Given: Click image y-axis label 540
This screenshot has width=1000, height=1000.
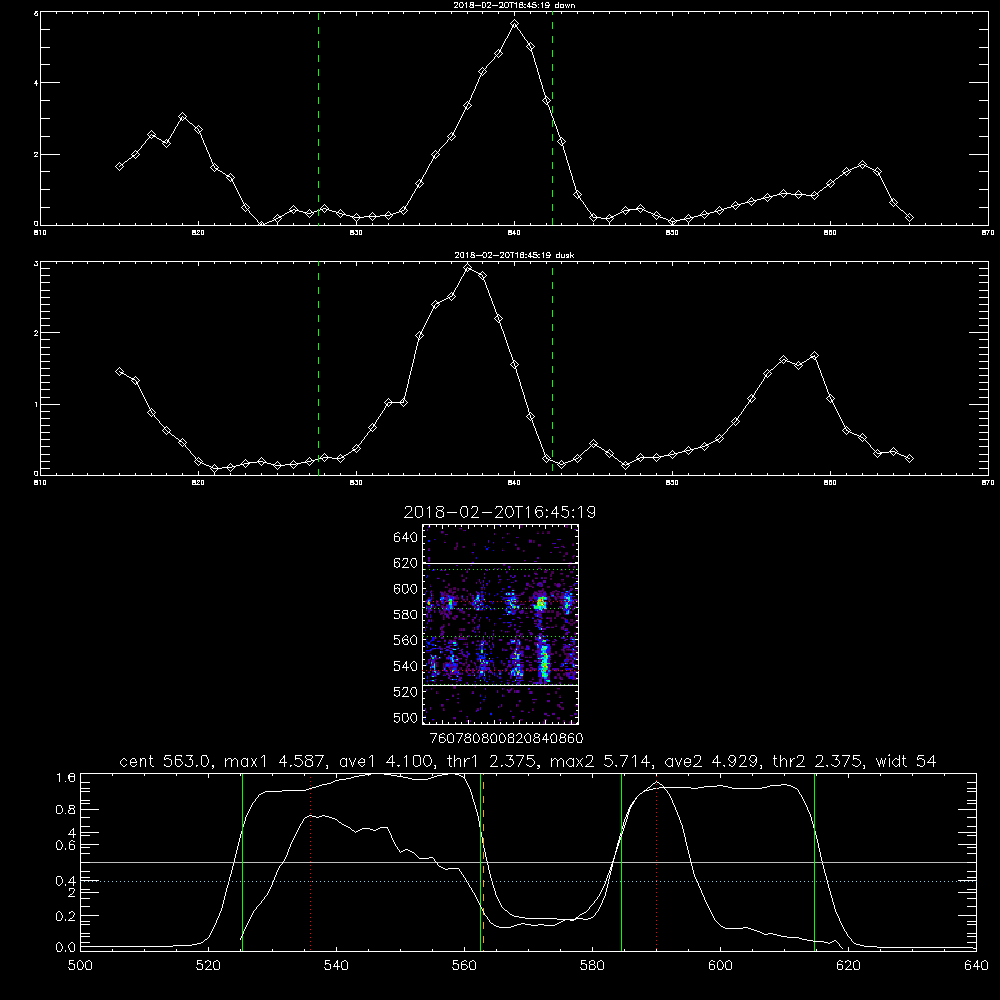Looking at the screenshot, I should coord(405,666).
